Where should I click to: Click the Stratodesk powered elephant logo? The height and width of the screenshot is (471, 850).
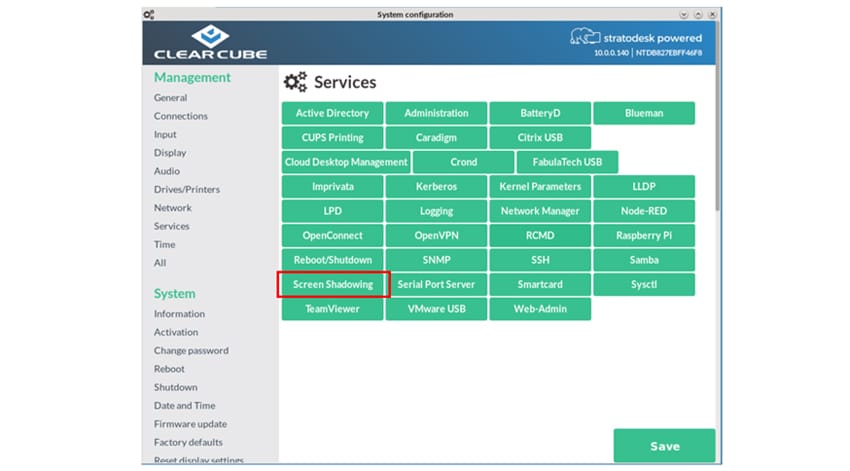click(x=584, y=36)
